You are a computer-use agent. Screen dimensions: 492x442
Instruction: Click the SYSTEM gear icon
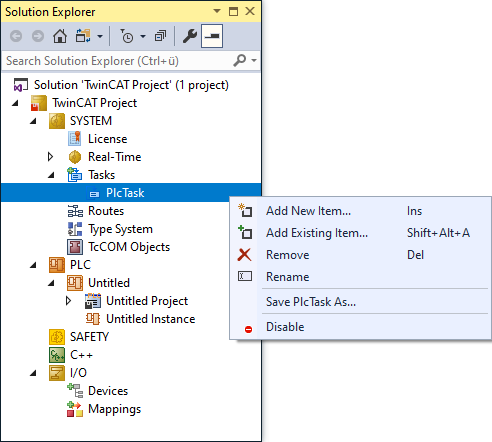pyautogui.click(x=57, y=121)
